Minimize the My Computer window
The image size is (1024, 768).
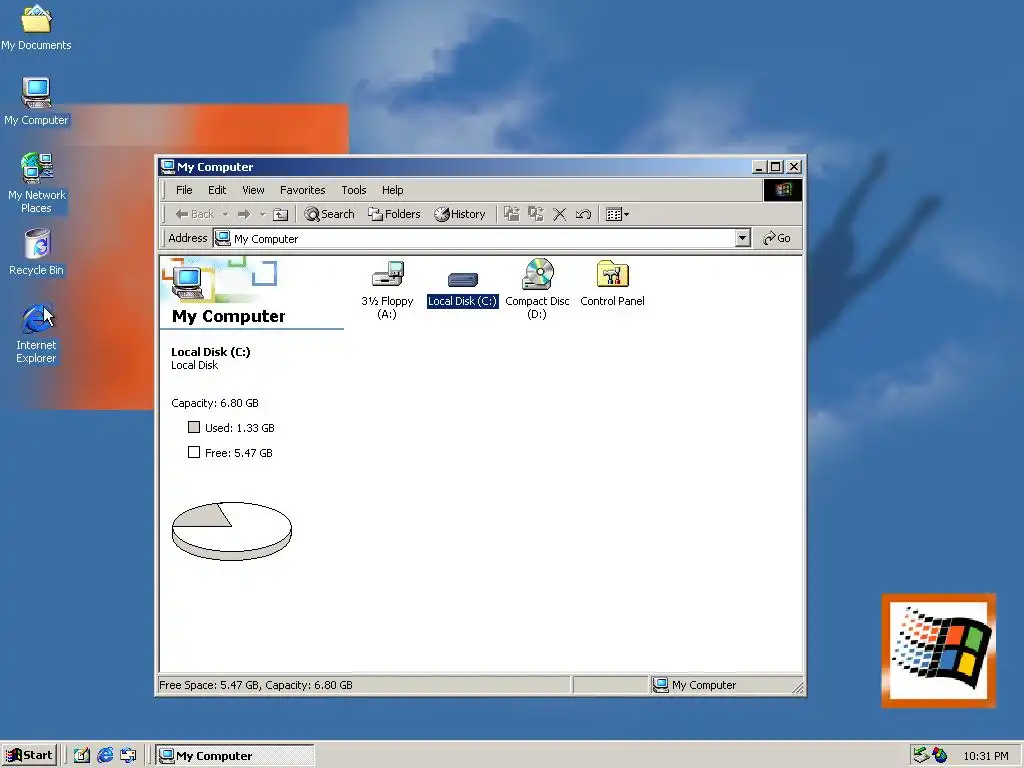[758, 167]
